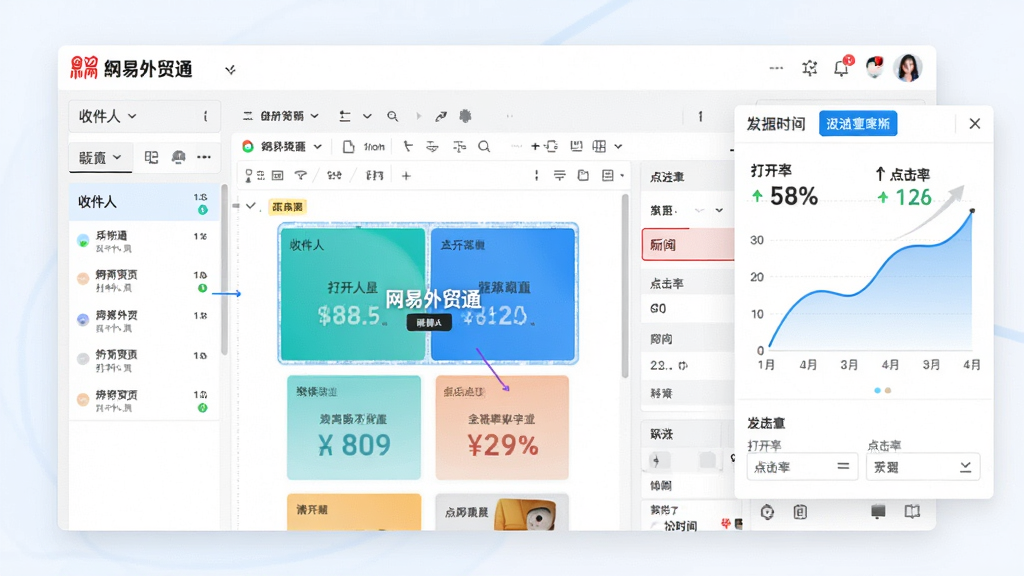Click the sidebar contact person icon
1024x576 pixels.
178,157
